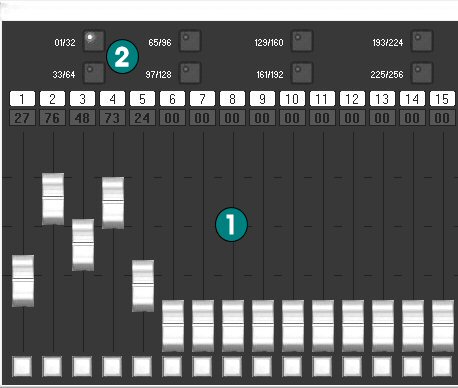Viewport: 458px width, 388px height.
Task: Click the channel 7 fader knob
Action: (x=203, y=326)
